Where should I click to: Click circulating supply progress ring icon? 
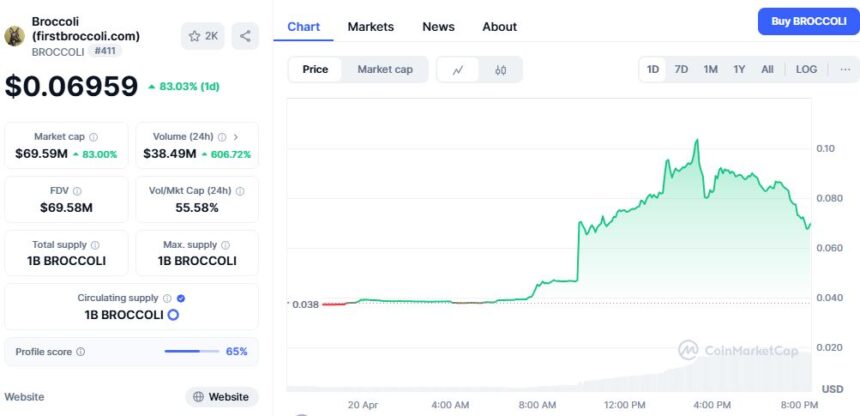[173, 315]
